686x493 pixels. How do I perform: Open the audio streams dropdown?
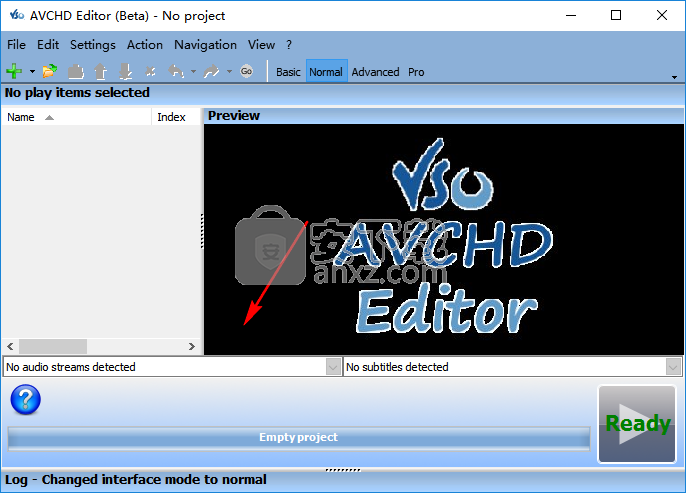(333, 367)
